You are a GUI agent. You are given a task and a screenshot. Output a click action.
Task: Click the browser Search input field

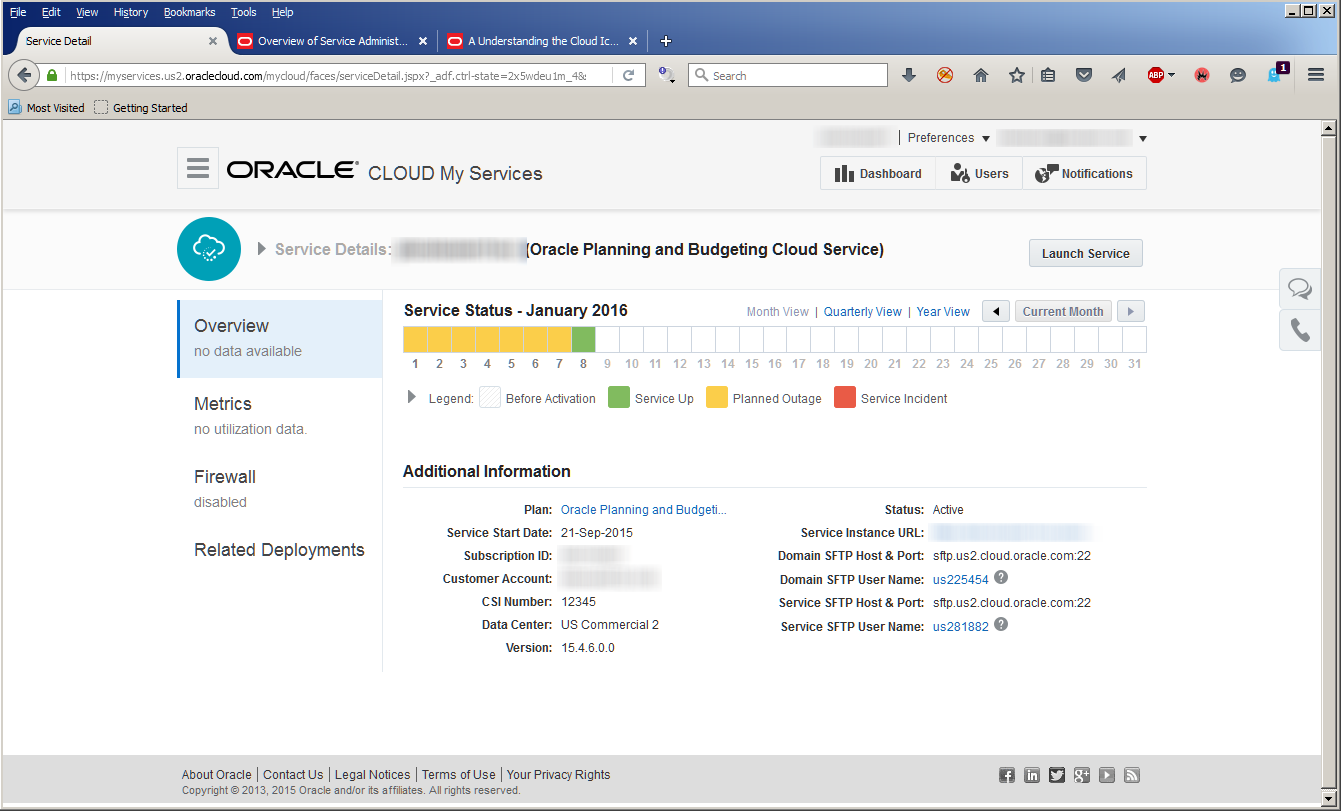788,75
